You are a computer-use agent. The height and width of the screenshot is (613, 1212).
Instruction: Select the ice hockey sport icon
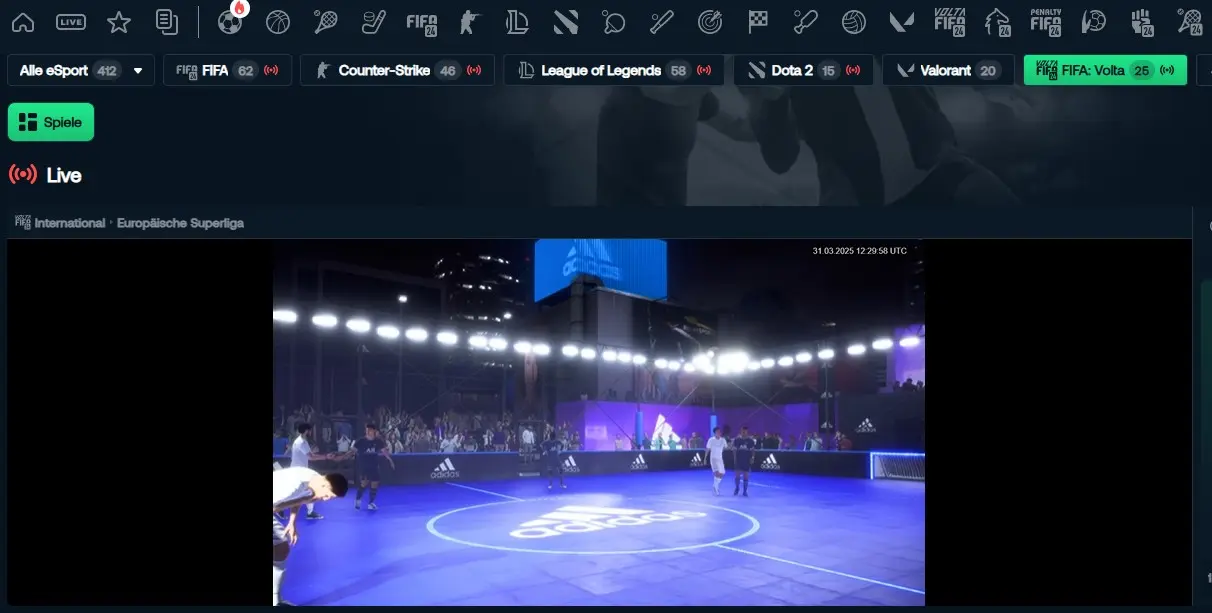click(374, 21)
